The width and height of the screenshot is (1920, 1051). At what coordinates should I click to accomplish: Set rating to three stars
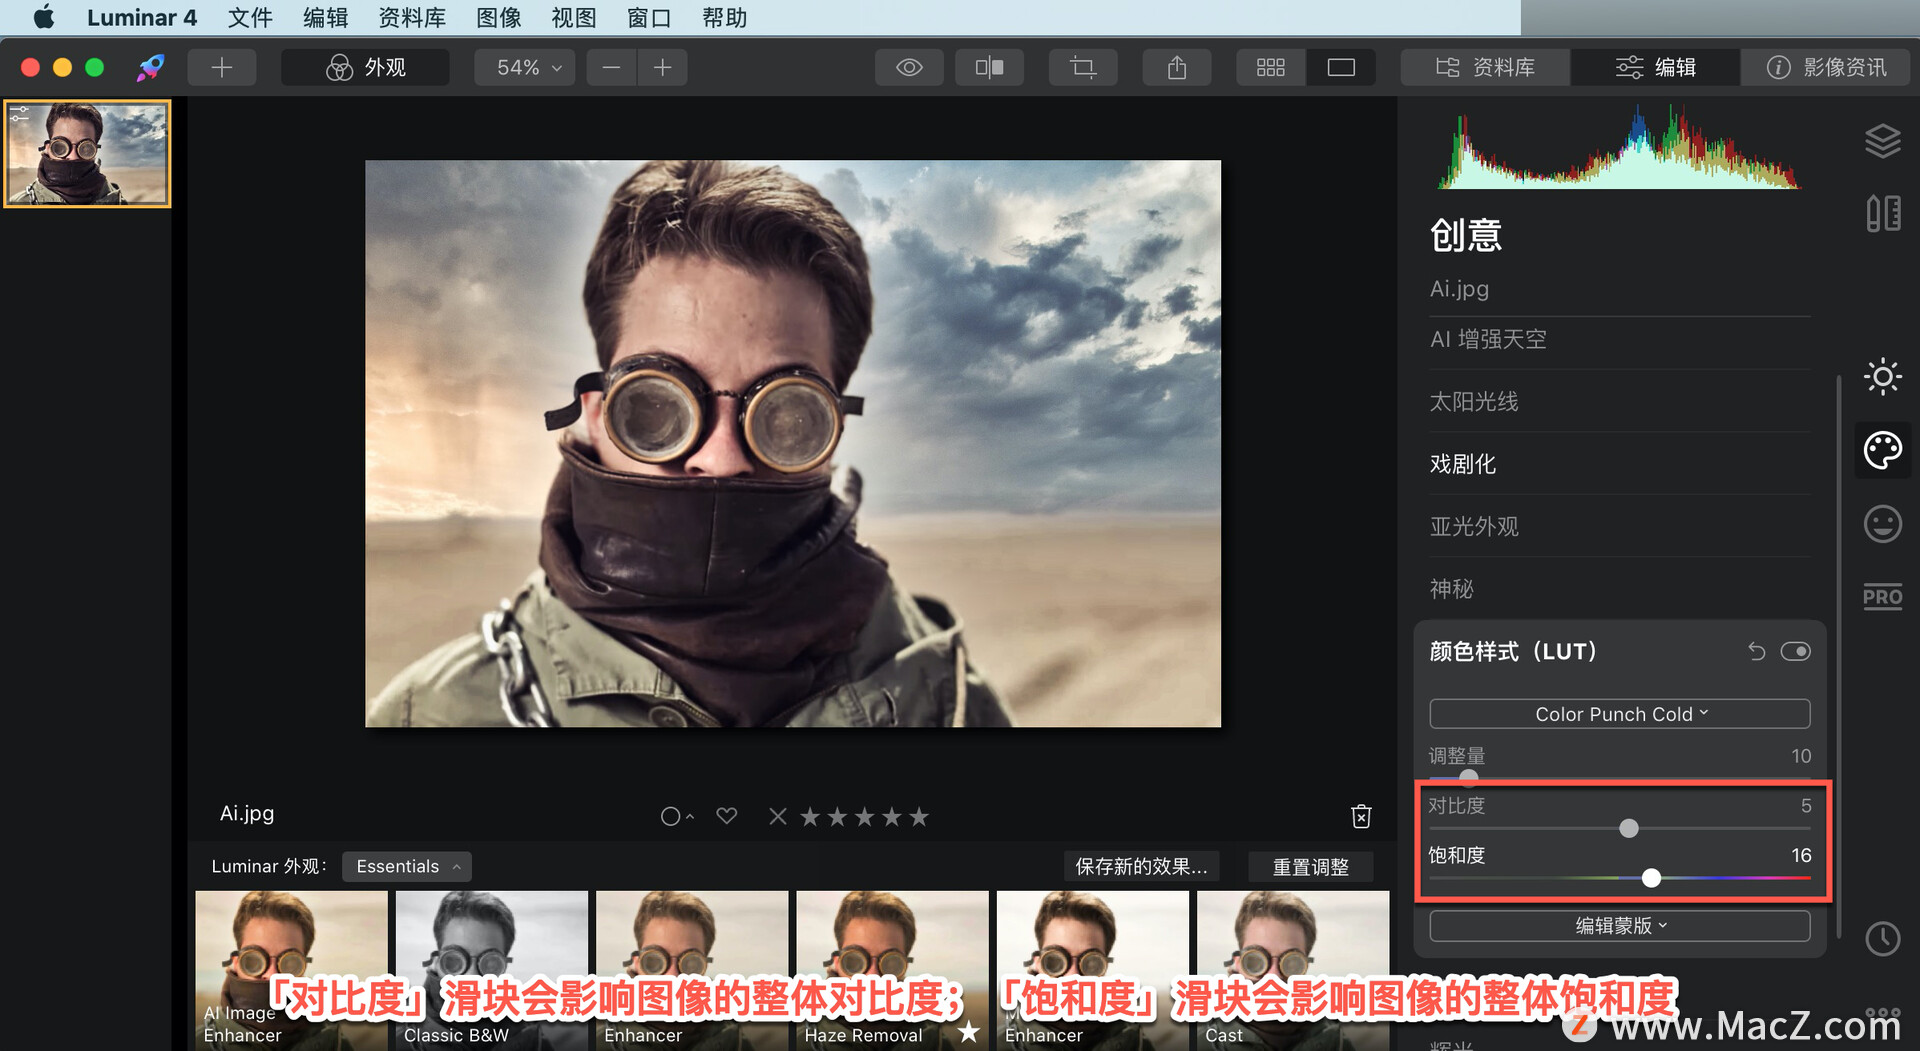(x=865, y=817)
